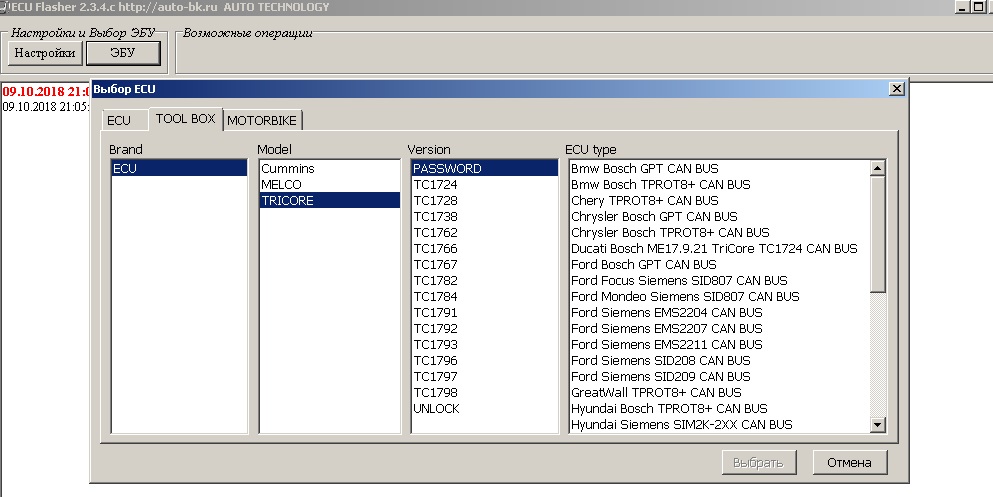The width and height of the screenshot is (993, 497).
Task: Click the ECU type list scroll-down arrow
Action: click(878, 425)
